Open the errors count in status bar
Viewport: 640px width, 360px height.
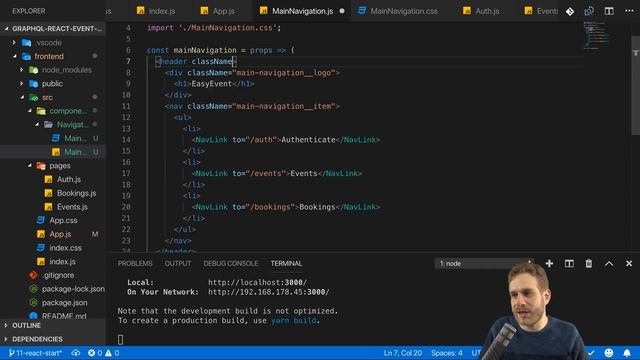(x=95, y=353)
